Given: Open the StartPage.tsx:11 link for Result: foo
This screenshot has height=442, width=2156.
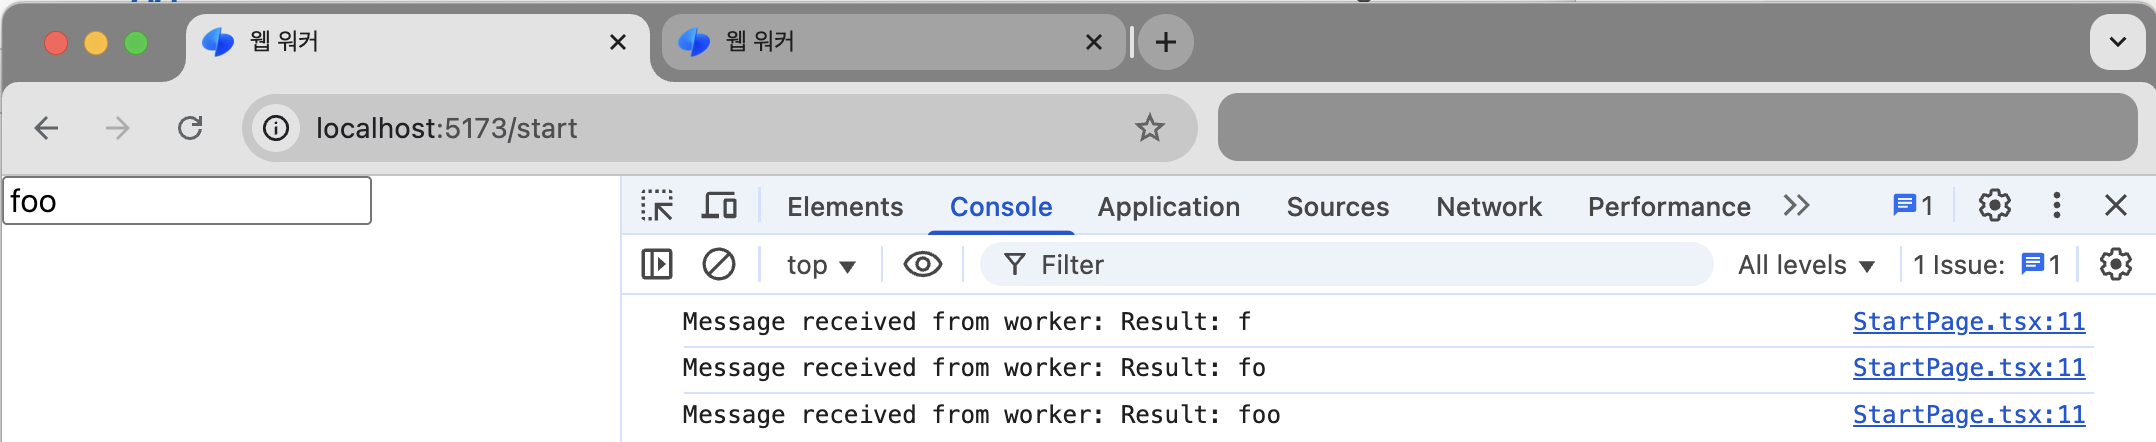Looking at the screenshot, I should point(1968,414).
